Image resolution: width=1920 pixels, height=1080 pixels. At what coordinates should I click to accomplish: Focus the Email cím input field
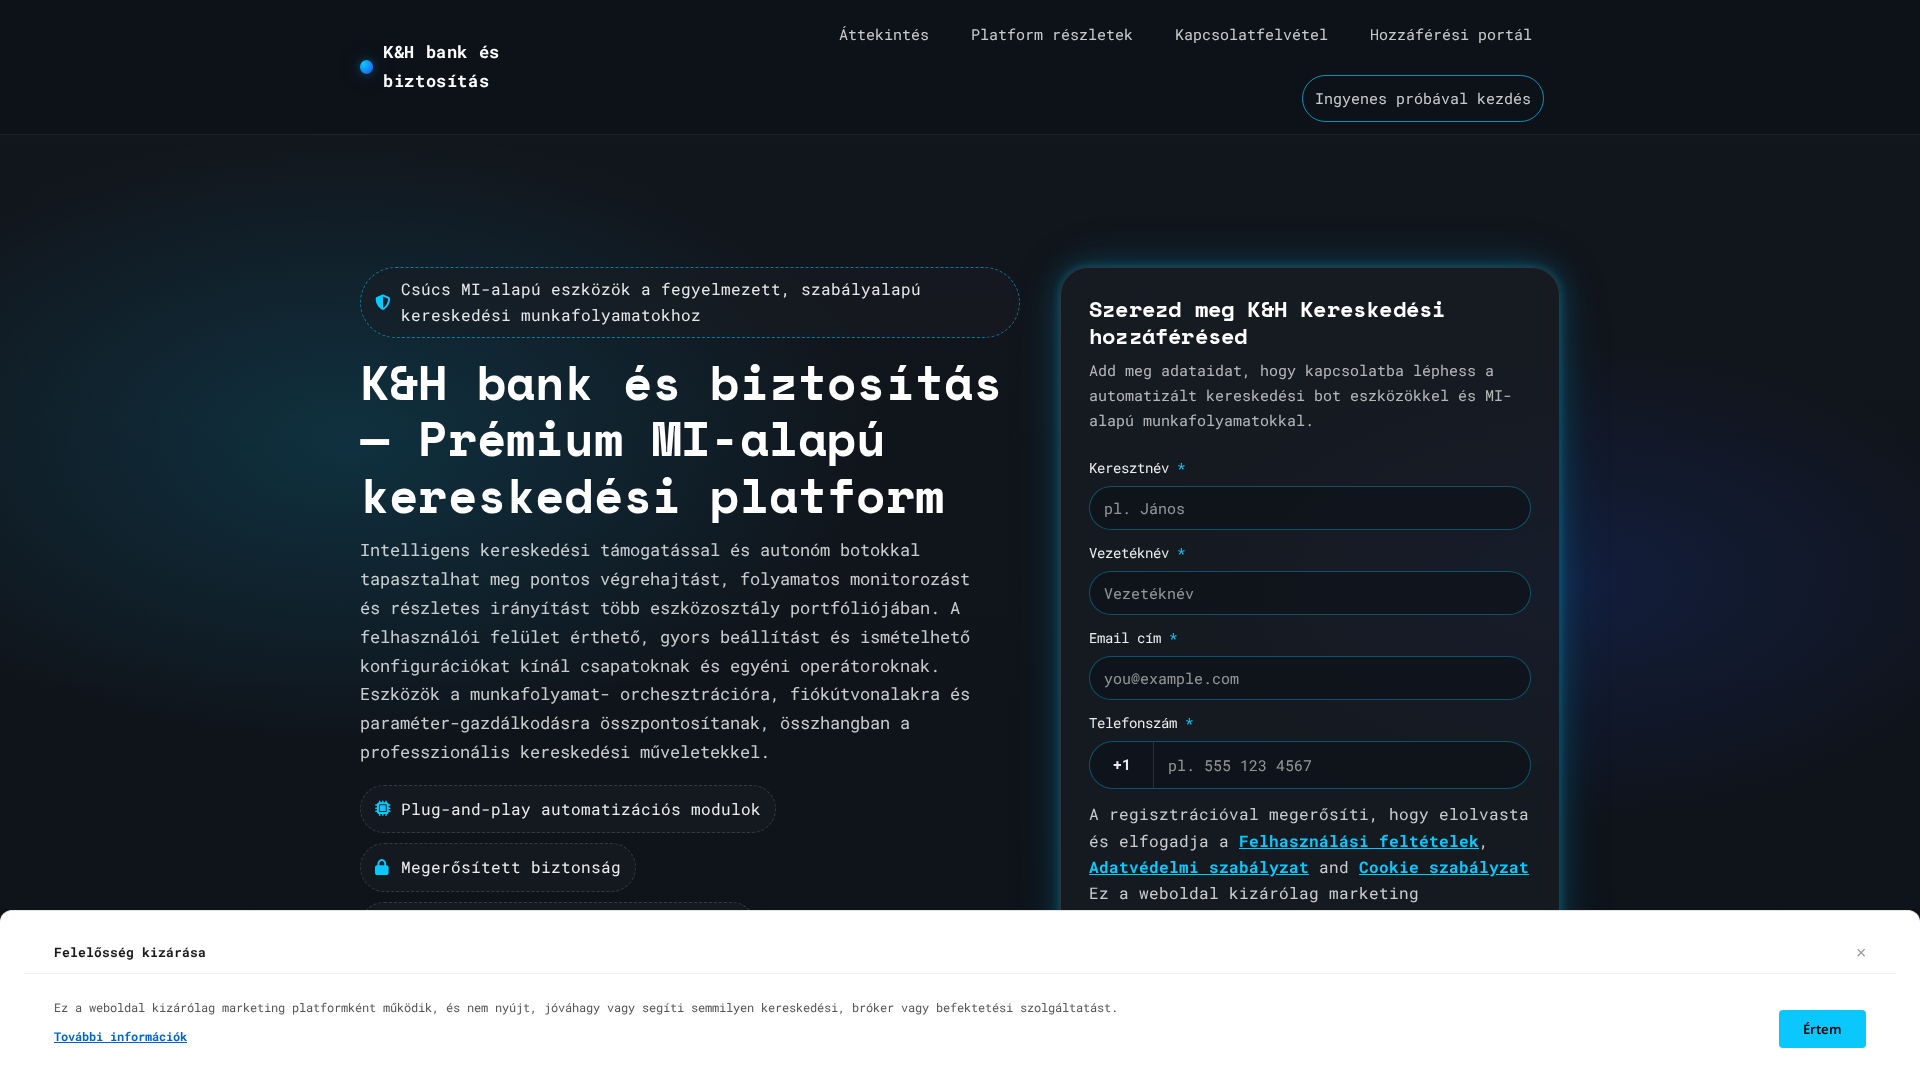[x=1310, y=678]
